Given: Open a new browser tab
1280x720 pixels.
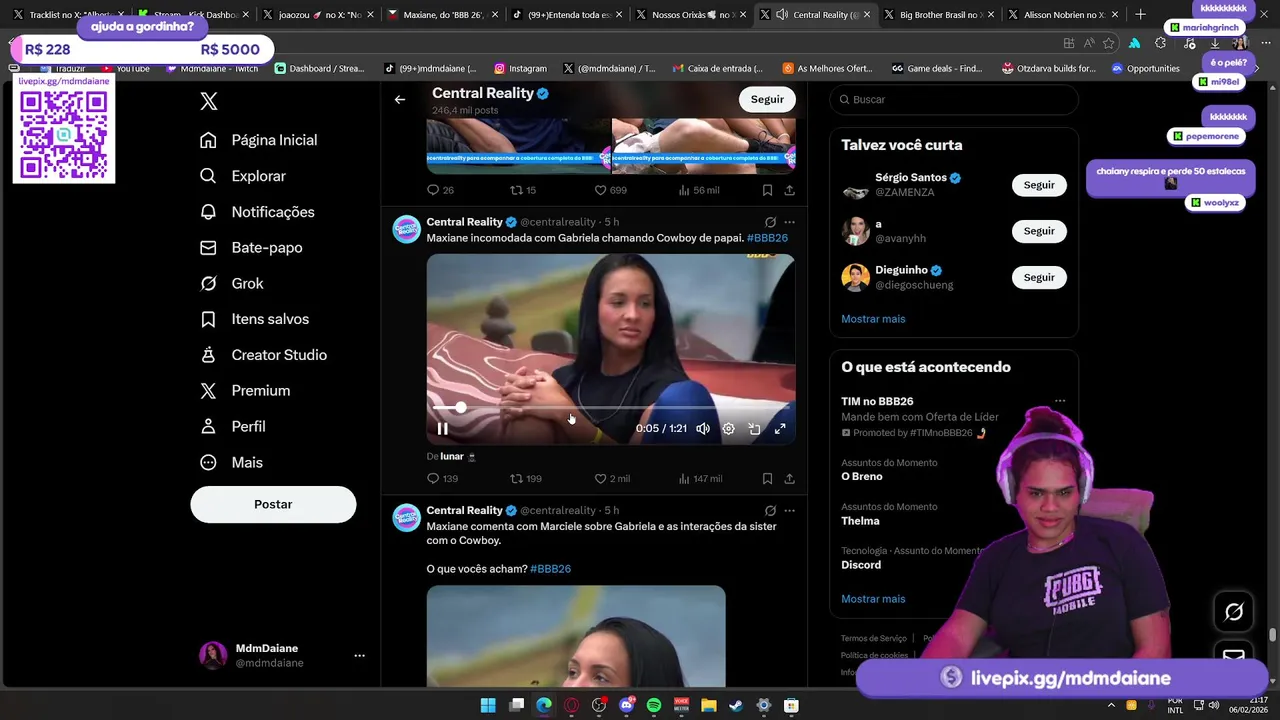Looking at the screenshot, I should pos(1140,15).
